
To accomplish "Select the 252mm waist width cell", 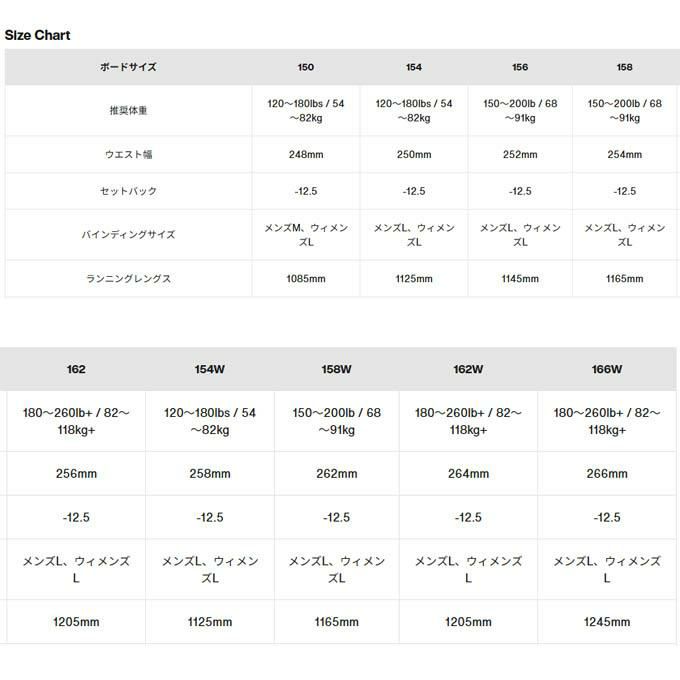I will (x=520, y=155).
